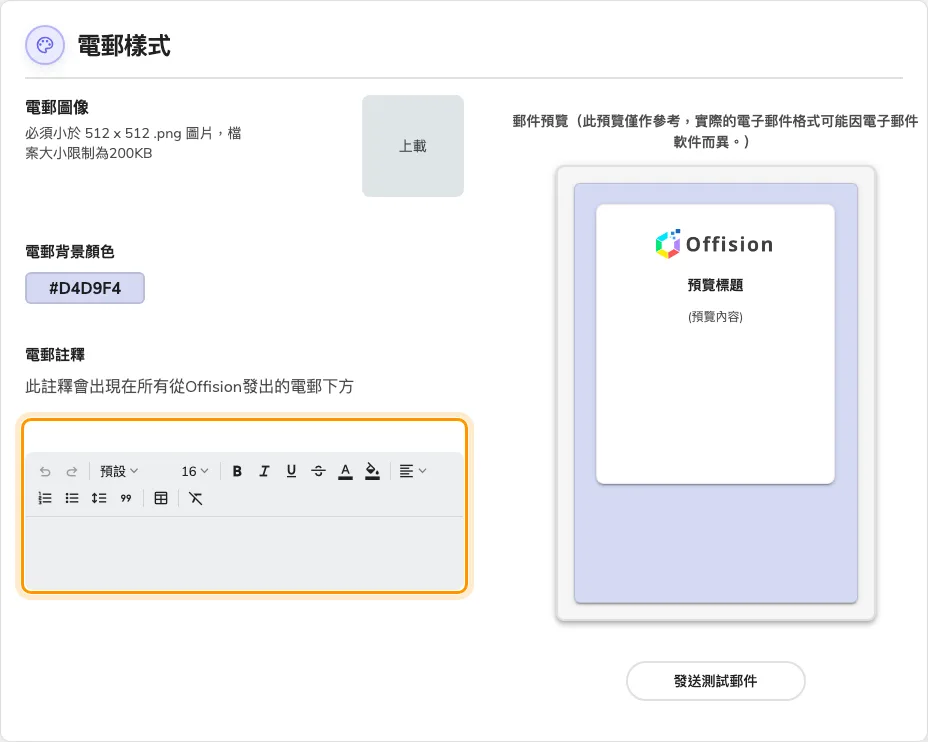Click the 電郵圖像 section label

(x=57, y=108)
